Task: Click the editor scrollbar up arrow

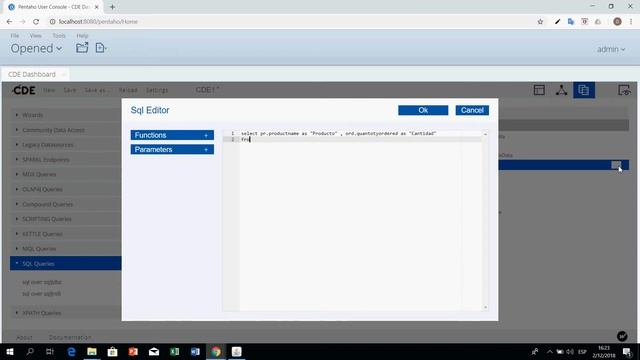Action: (x=485, y=134)
